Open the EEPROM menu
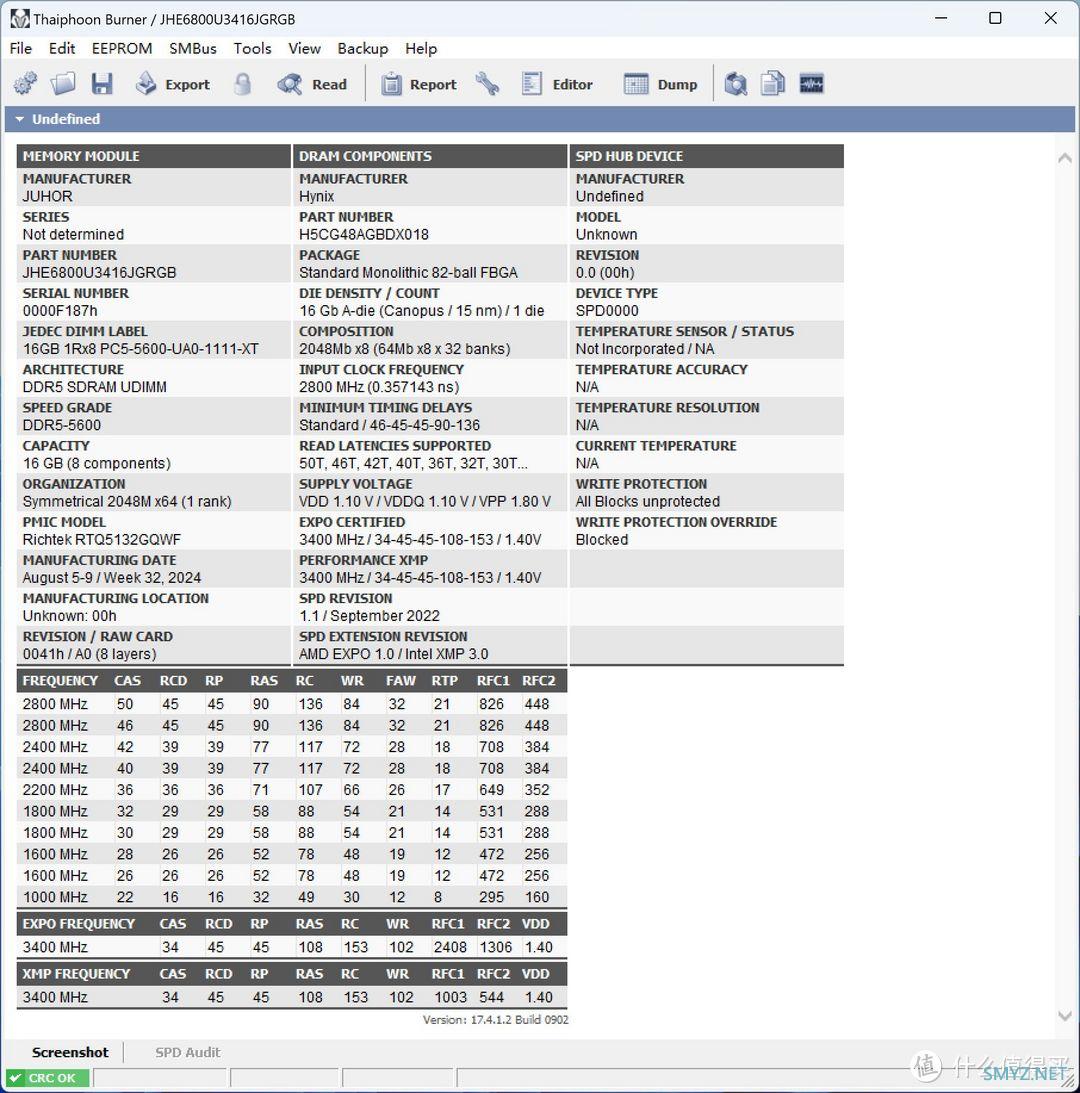This screenshot has height=1093, width=1080. (122, 48)
